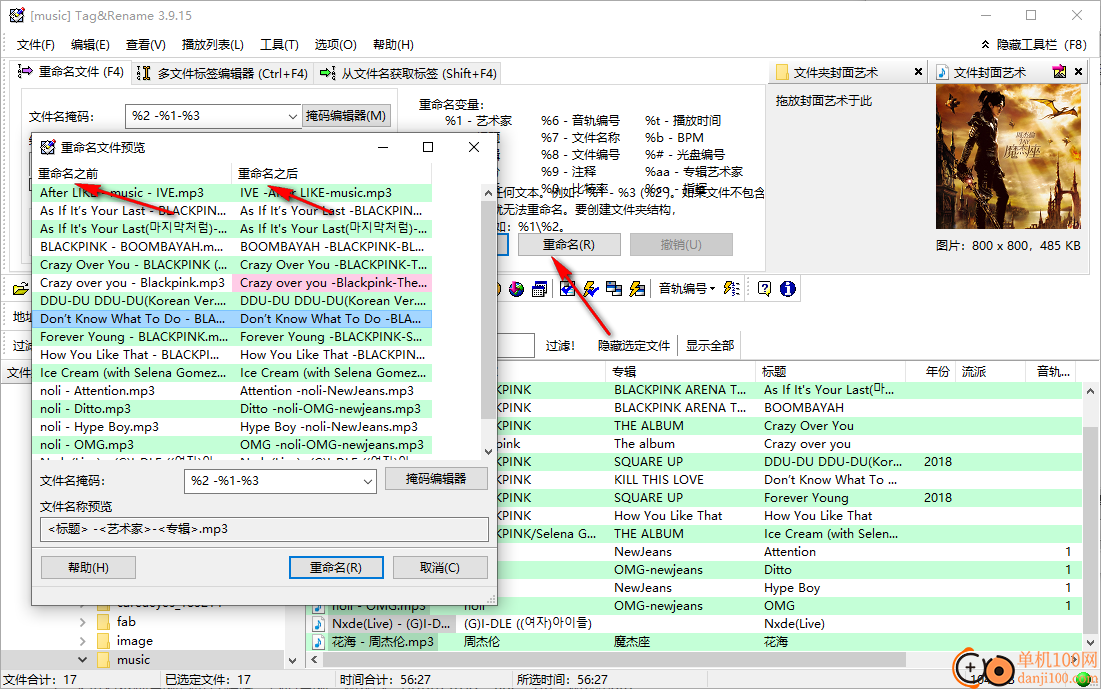1101x689 pixels.
Task: Close the 文件夹封面艺术 panel
Action: click(x=918, y=72)
